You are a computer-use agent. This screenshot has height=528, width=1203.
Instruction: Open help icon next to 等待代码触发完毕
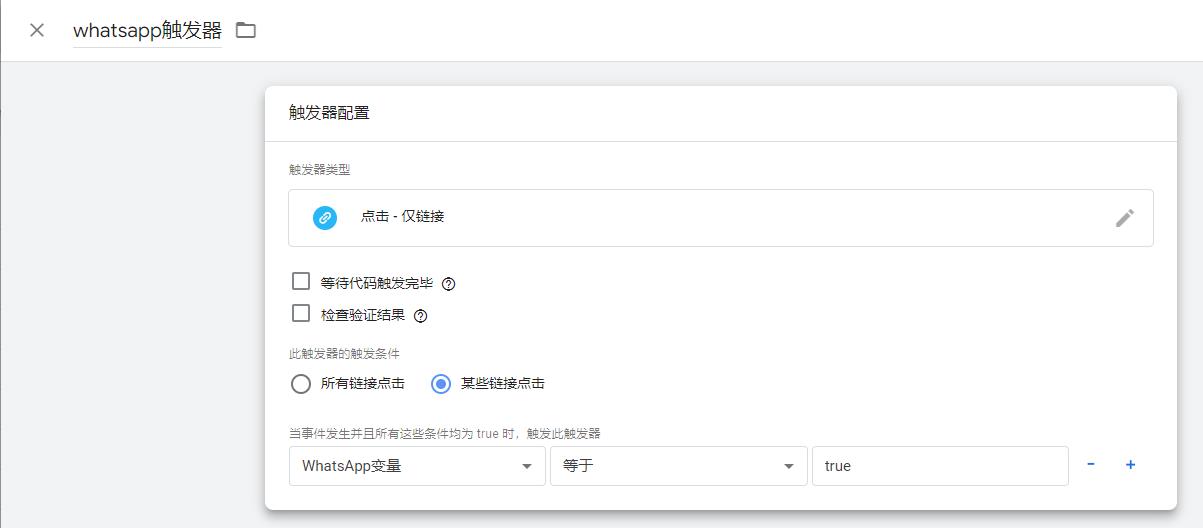[449, 284]
